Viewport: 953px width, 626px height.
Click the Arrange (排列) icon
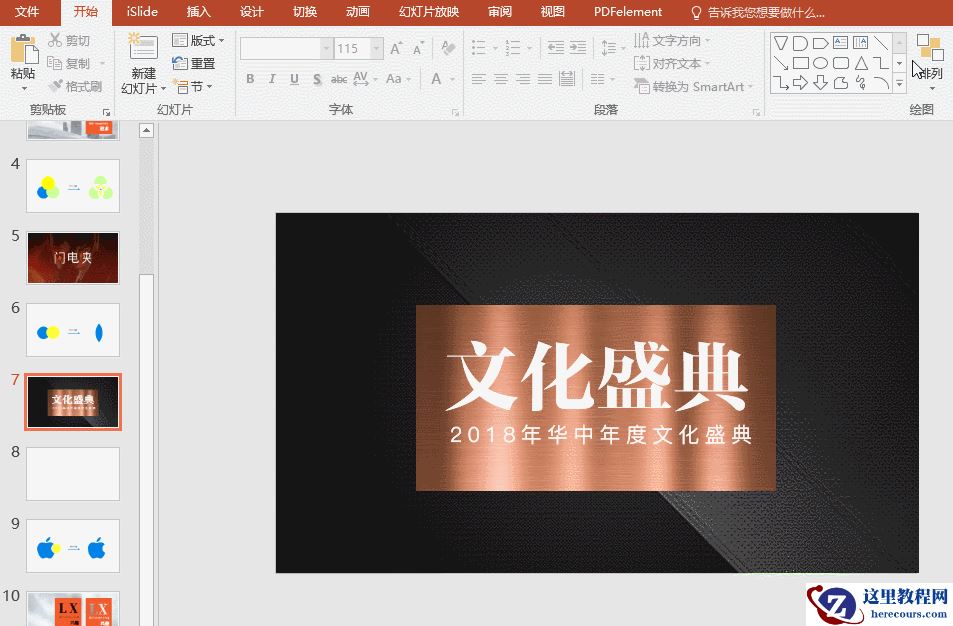click(x=929, y=48)
